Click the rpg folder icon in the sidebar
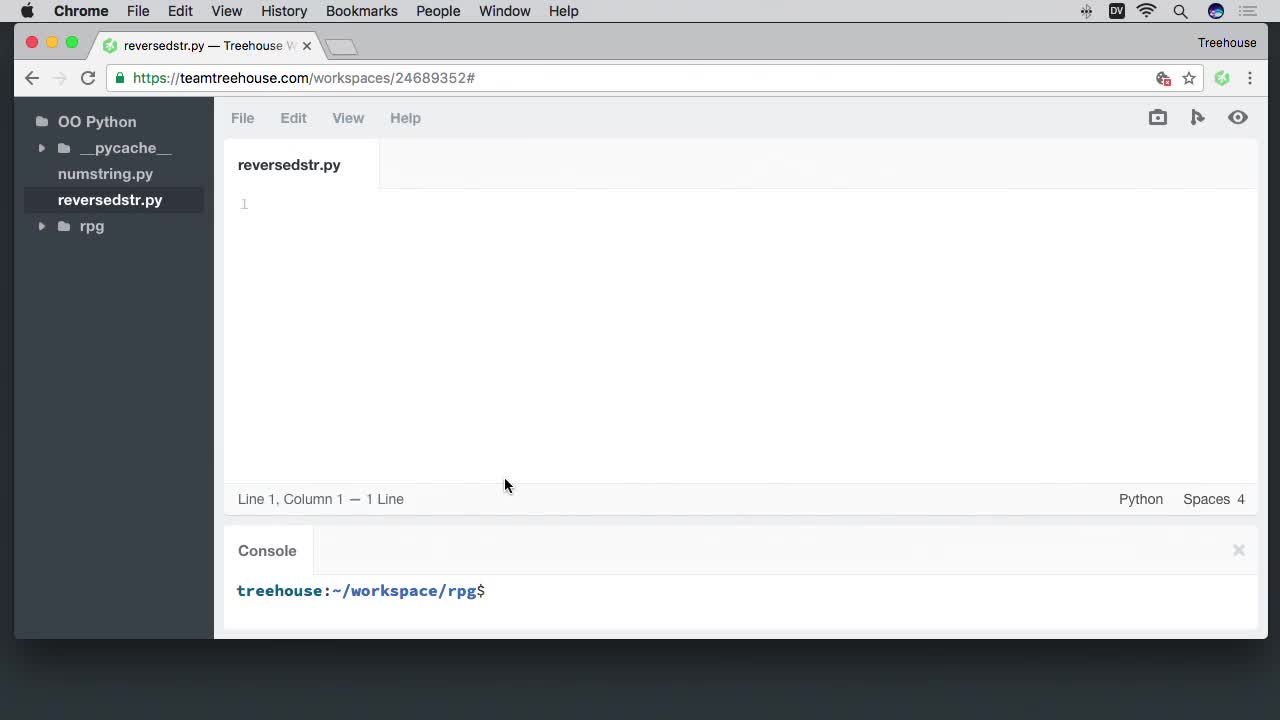This screenshot has height=720, width=1280. tap(63, 226)
